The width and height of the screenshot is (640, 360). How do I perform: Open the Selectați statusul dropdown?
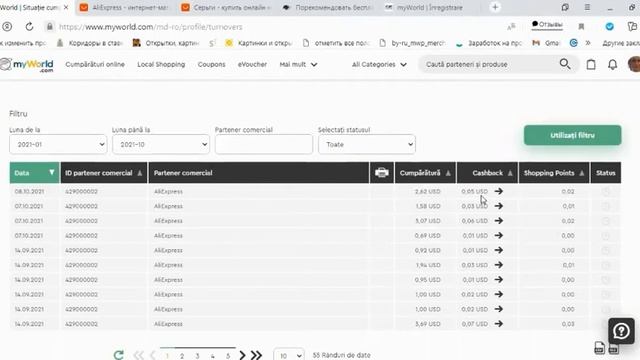(x=367, y=144)
